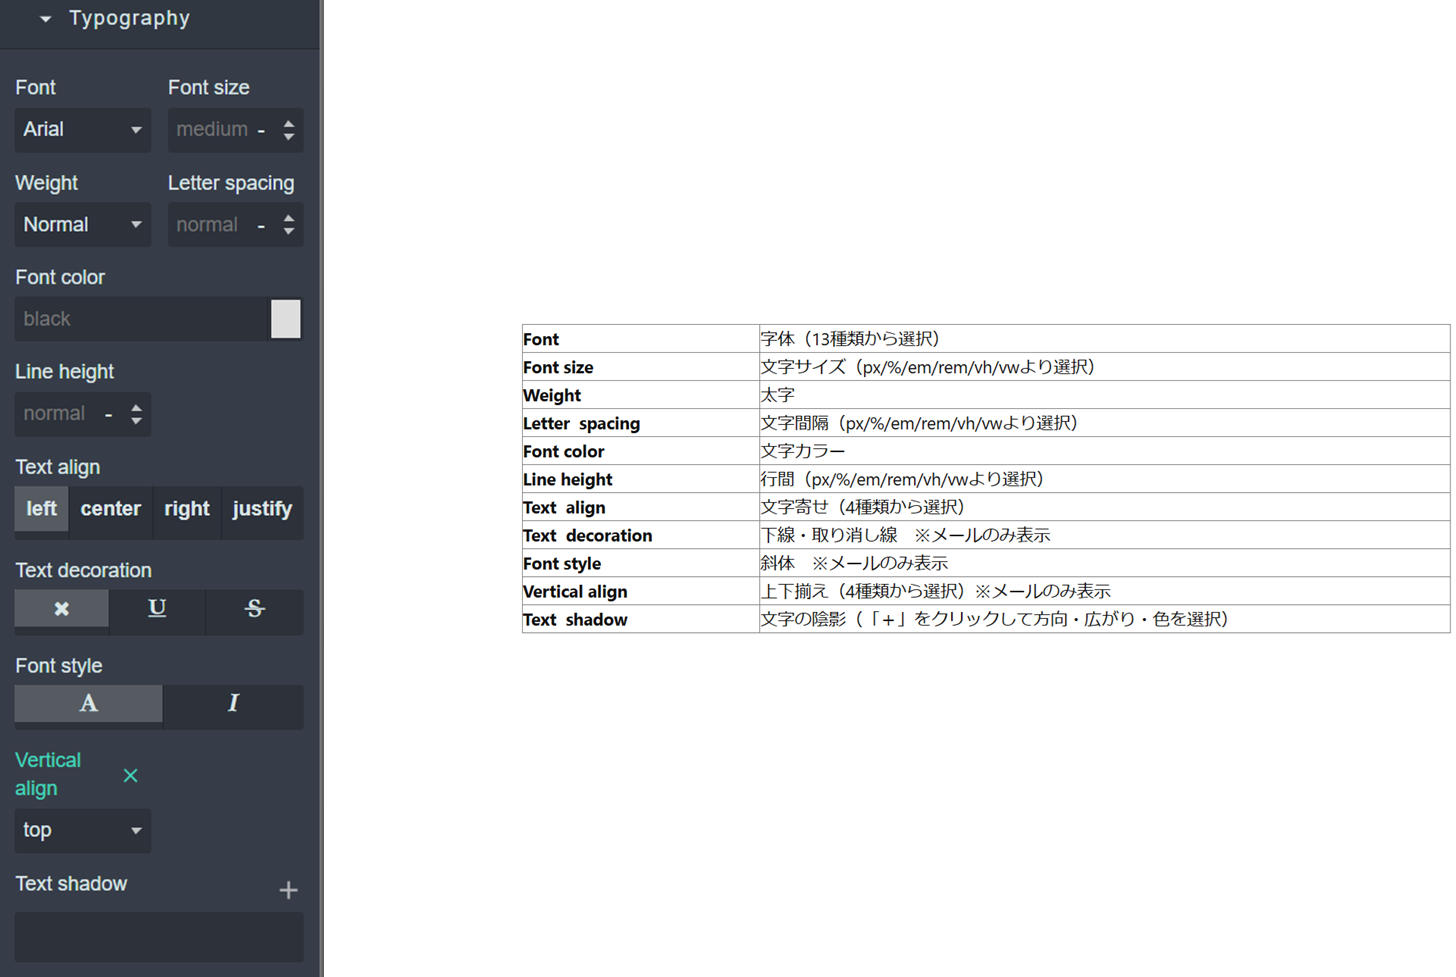
Task: Open the Font color swatch picker
Action: click(x=286, y=319)
